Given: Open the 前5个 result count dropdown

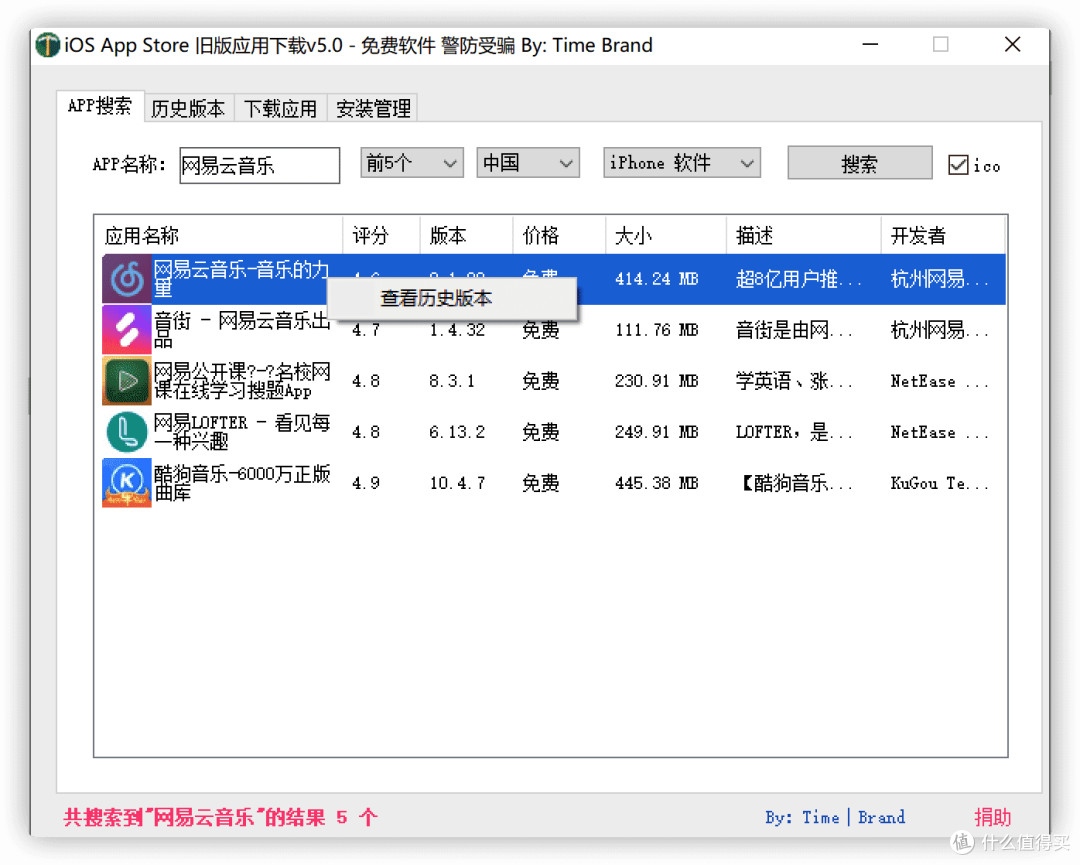Looking at the screenshot, I should 411,163.
